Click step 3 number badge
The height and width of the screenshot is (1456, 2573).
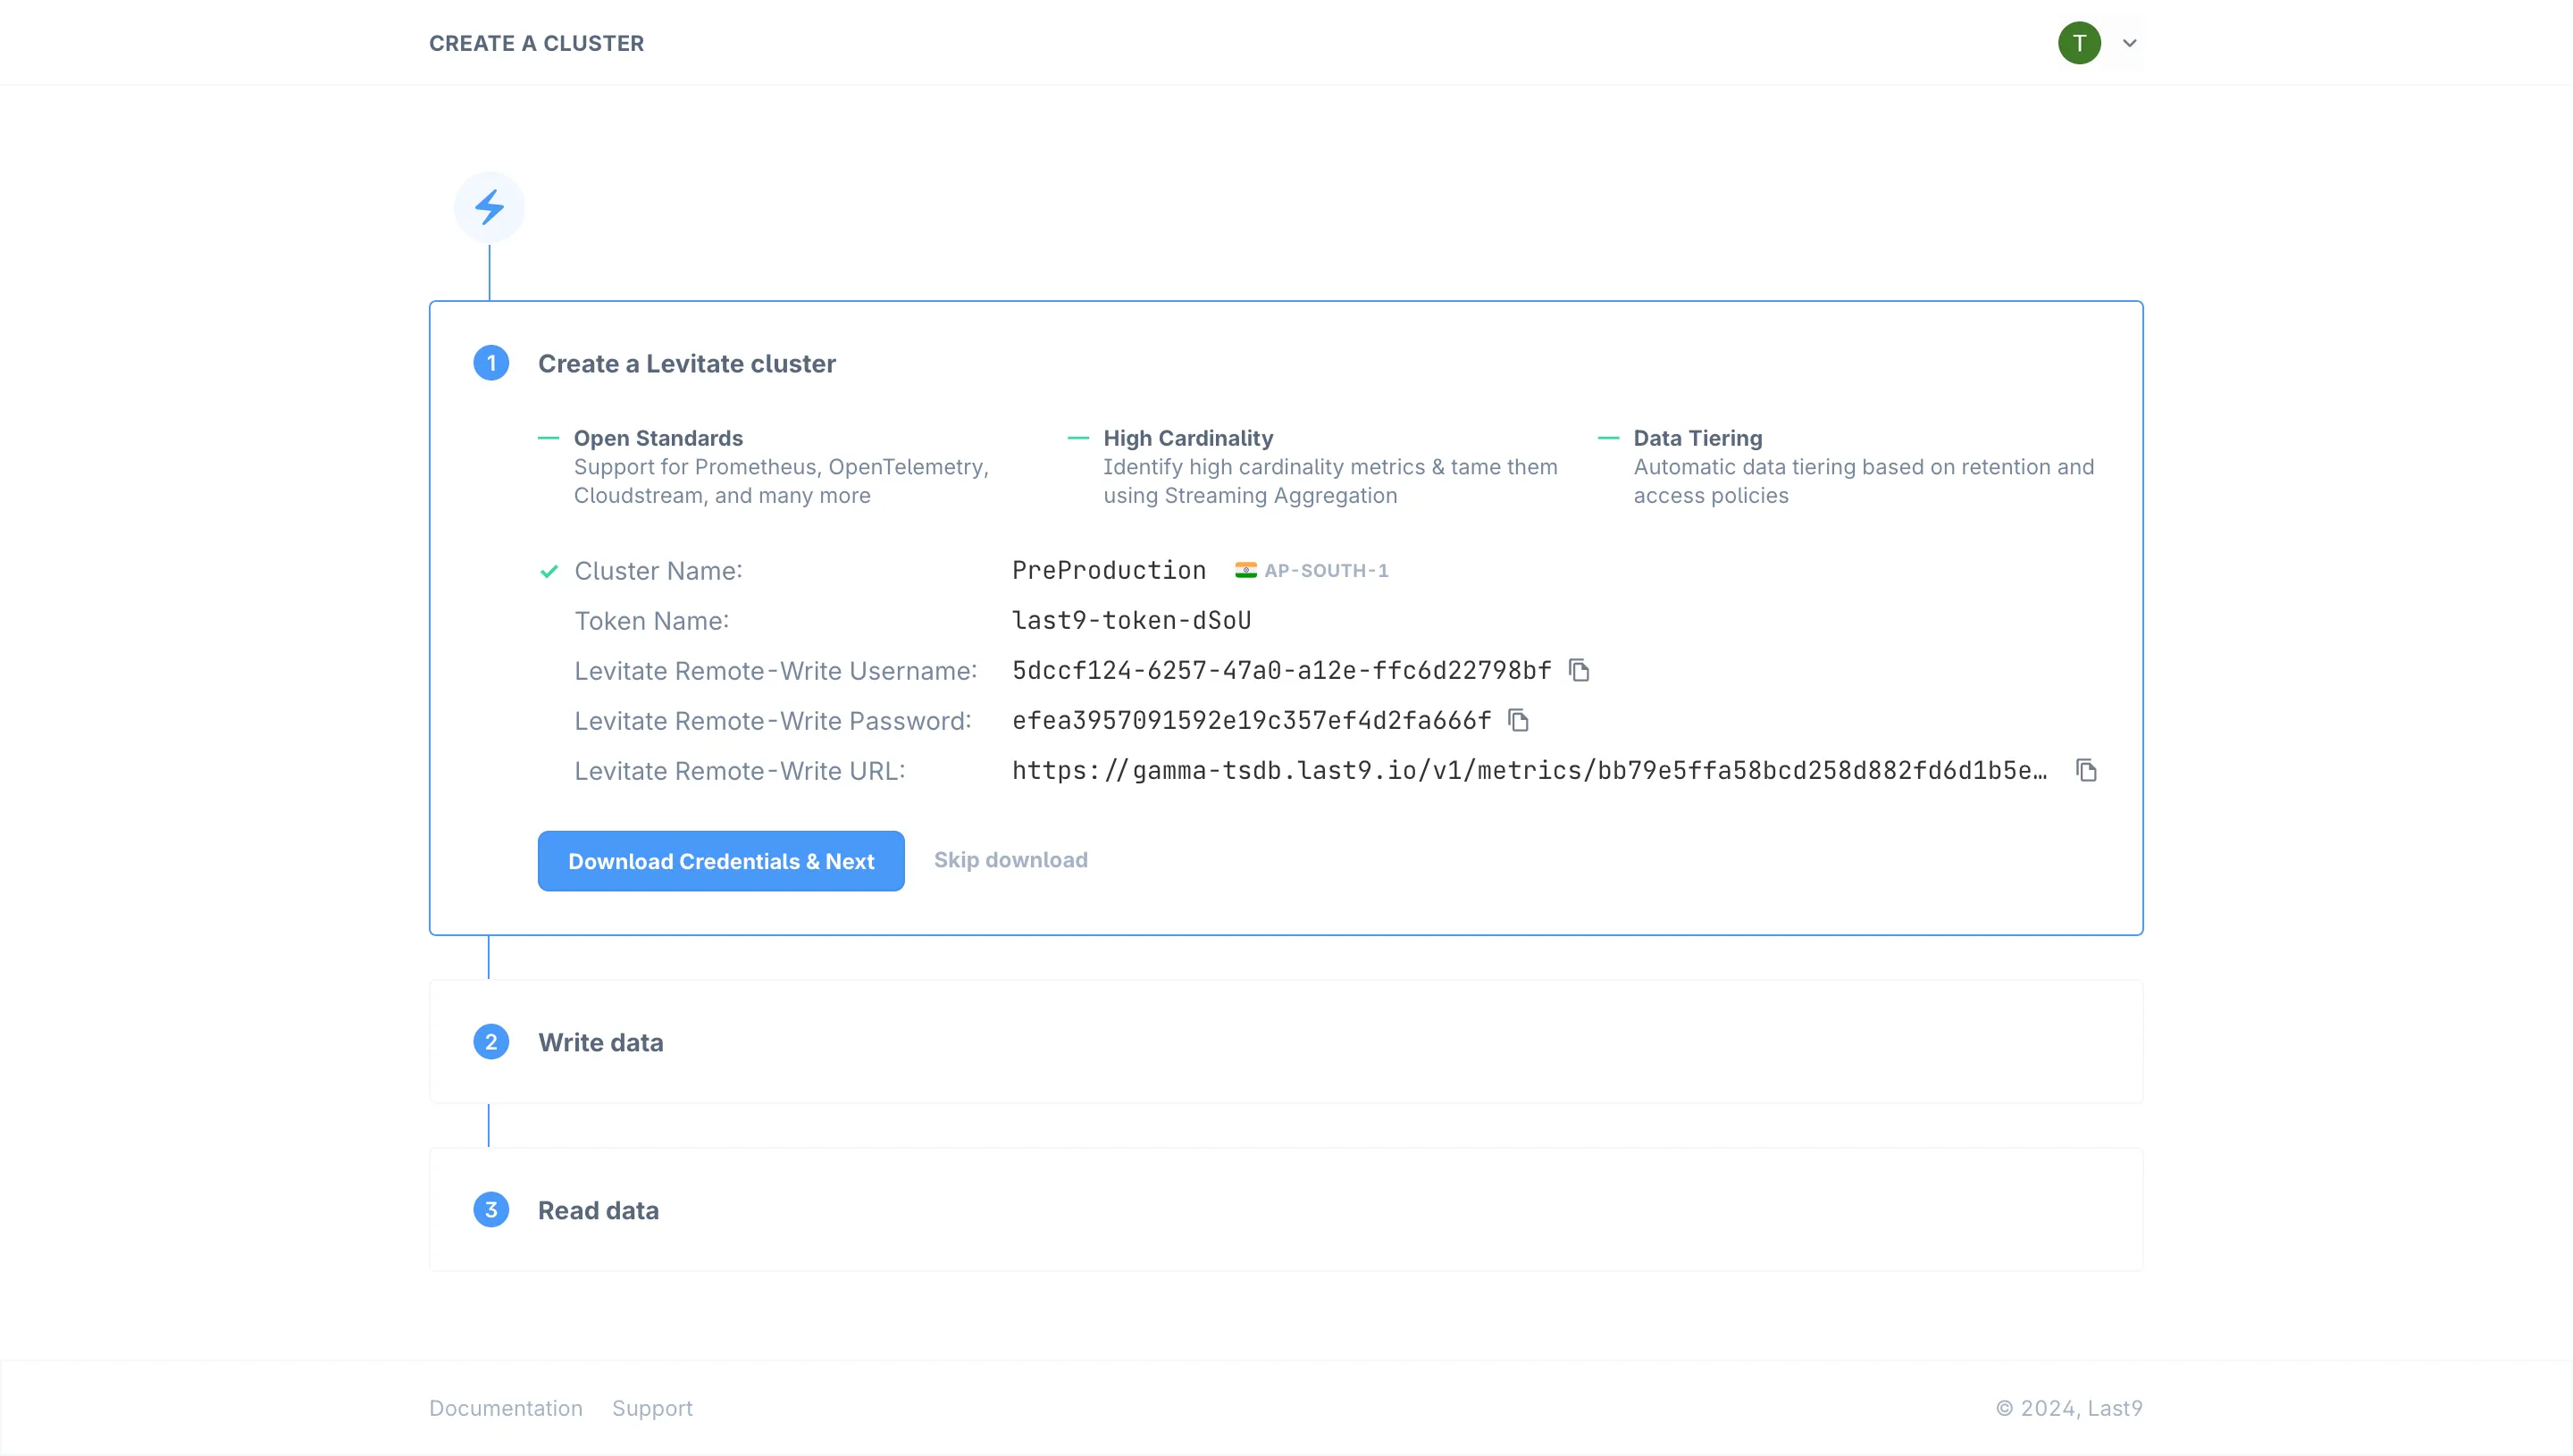(491, 1210)
